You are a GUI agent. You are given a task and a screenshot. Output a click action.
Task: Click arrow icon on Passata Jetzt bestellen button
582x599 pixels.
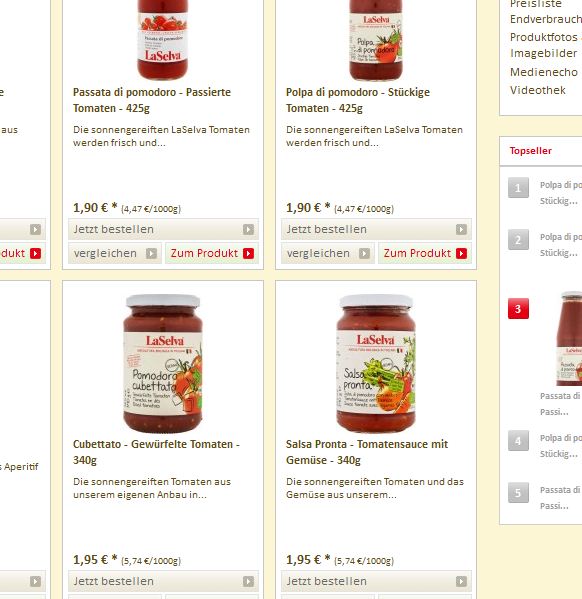(248, 229)
